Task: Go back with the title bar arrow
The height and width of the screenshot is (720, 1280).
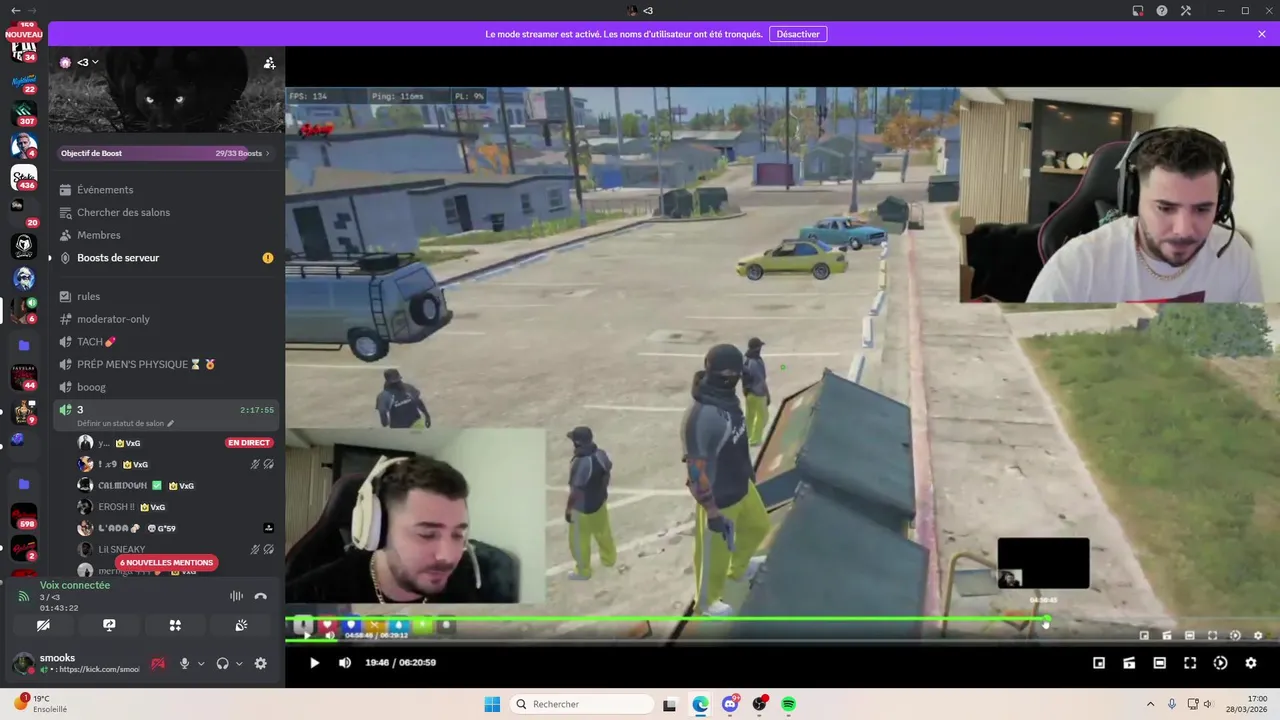Action: 14,10
